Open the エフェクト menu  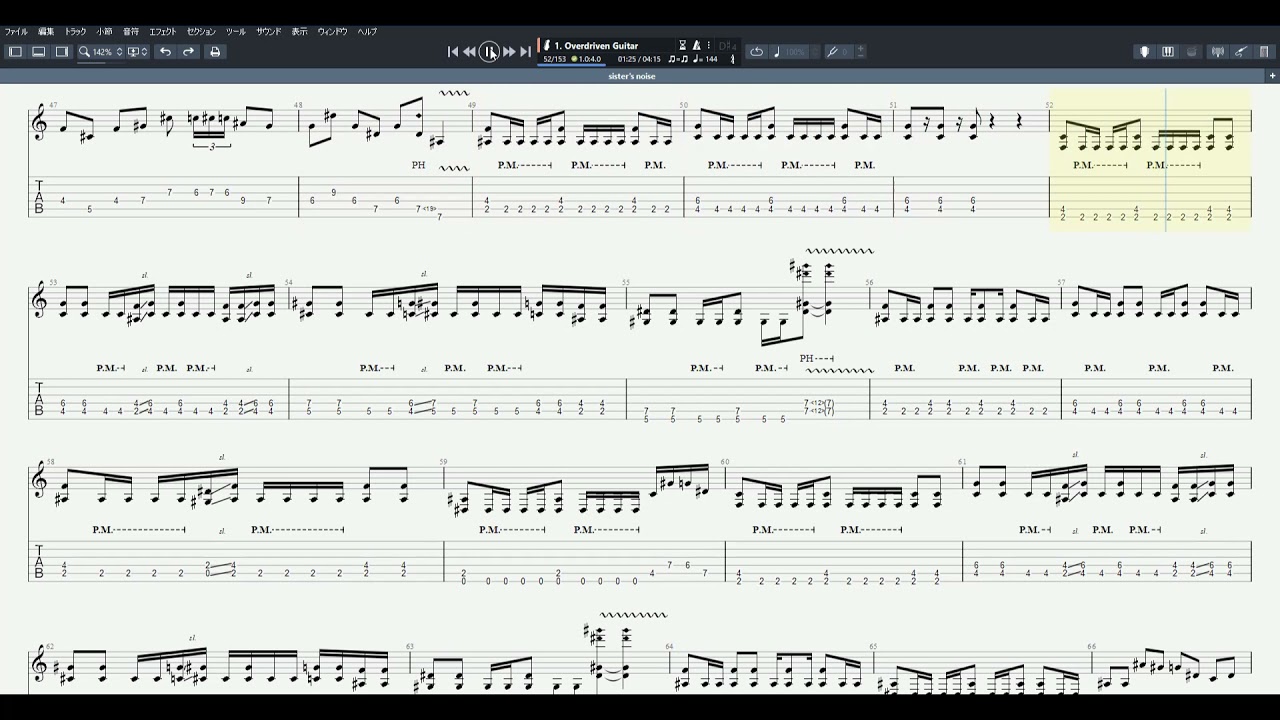pos(163,32)
